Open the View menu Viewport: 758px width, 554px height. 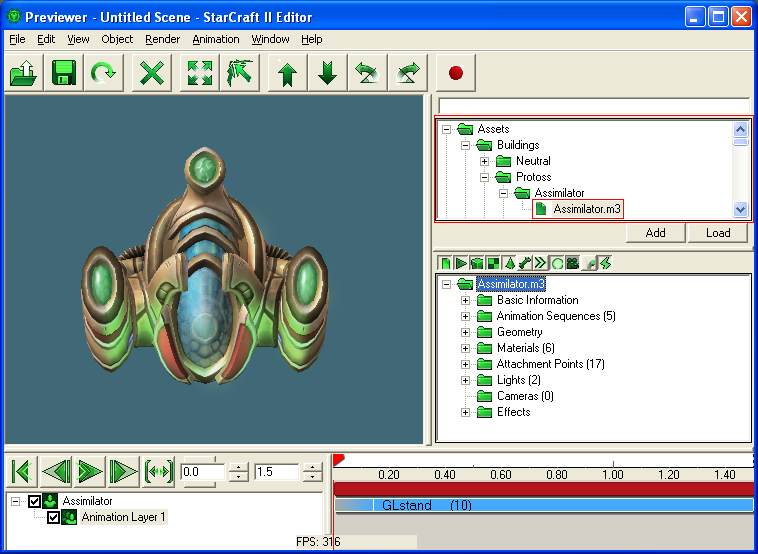[x=78, y=39]
